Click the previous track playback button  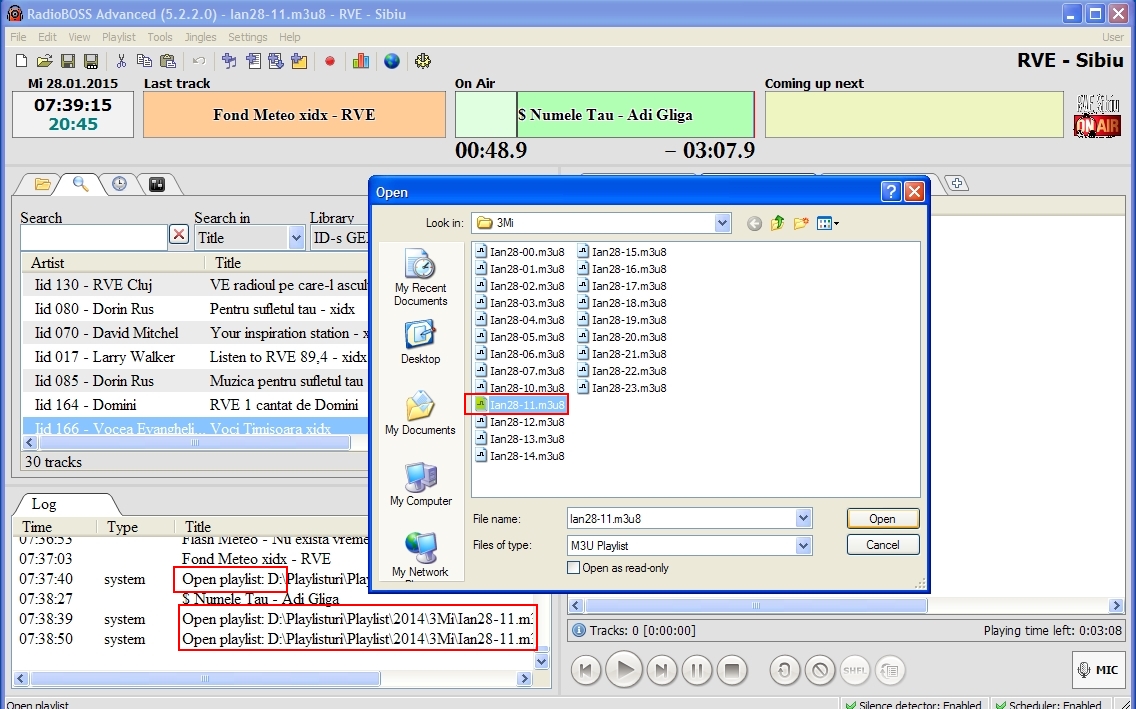(586, 670)
